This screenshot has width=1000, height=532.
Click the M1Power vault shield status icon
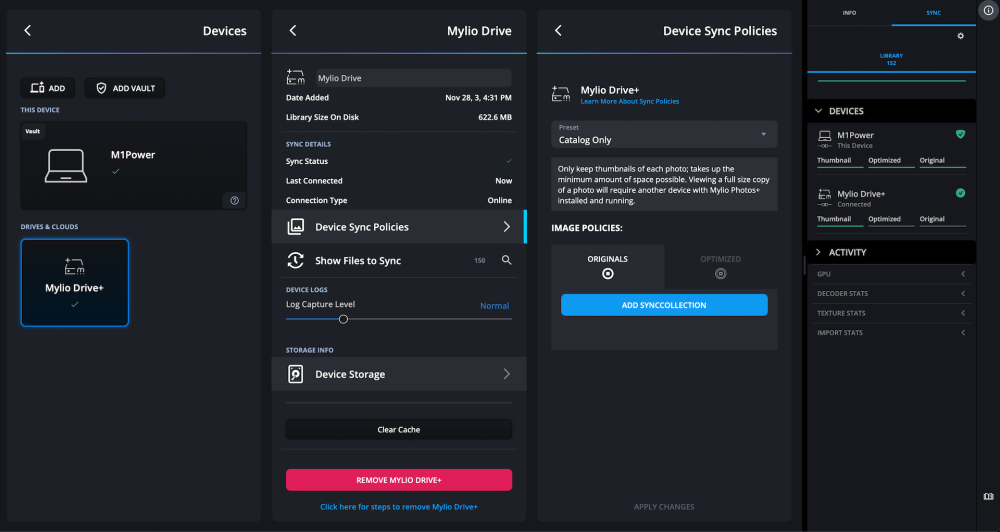pyautogui.click(x=960, y=135)
